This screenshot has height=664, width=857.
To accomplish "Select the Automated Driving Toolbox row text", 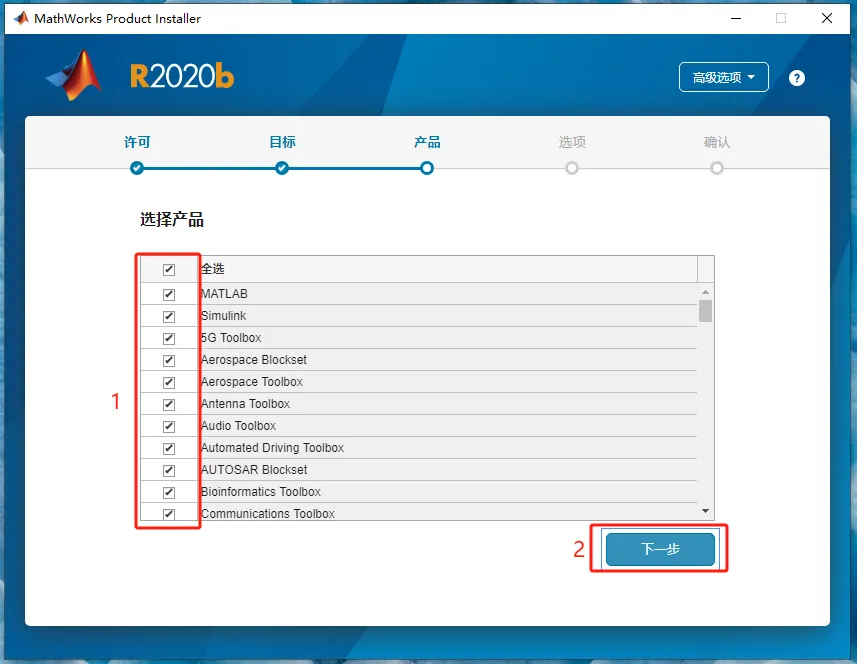I will point(272,448).
